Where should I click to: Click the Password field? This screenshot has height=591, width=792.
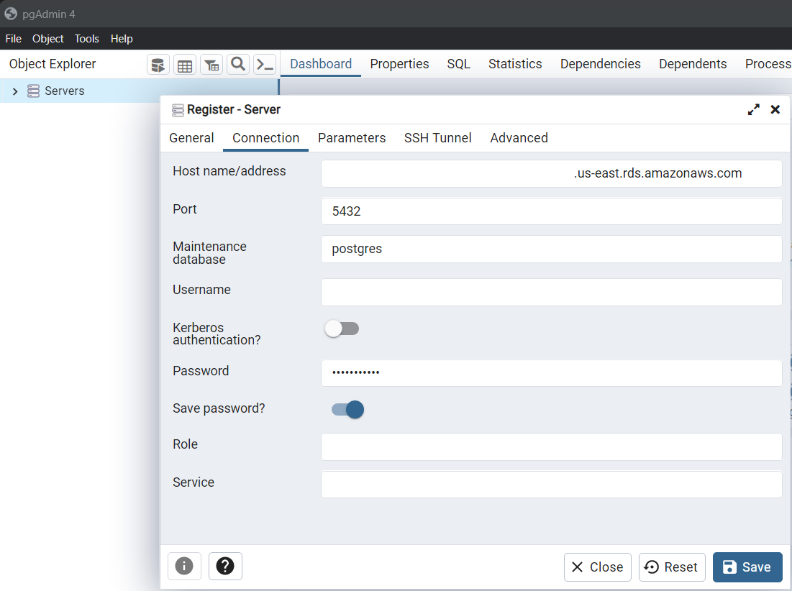click(x=552, y=373)
